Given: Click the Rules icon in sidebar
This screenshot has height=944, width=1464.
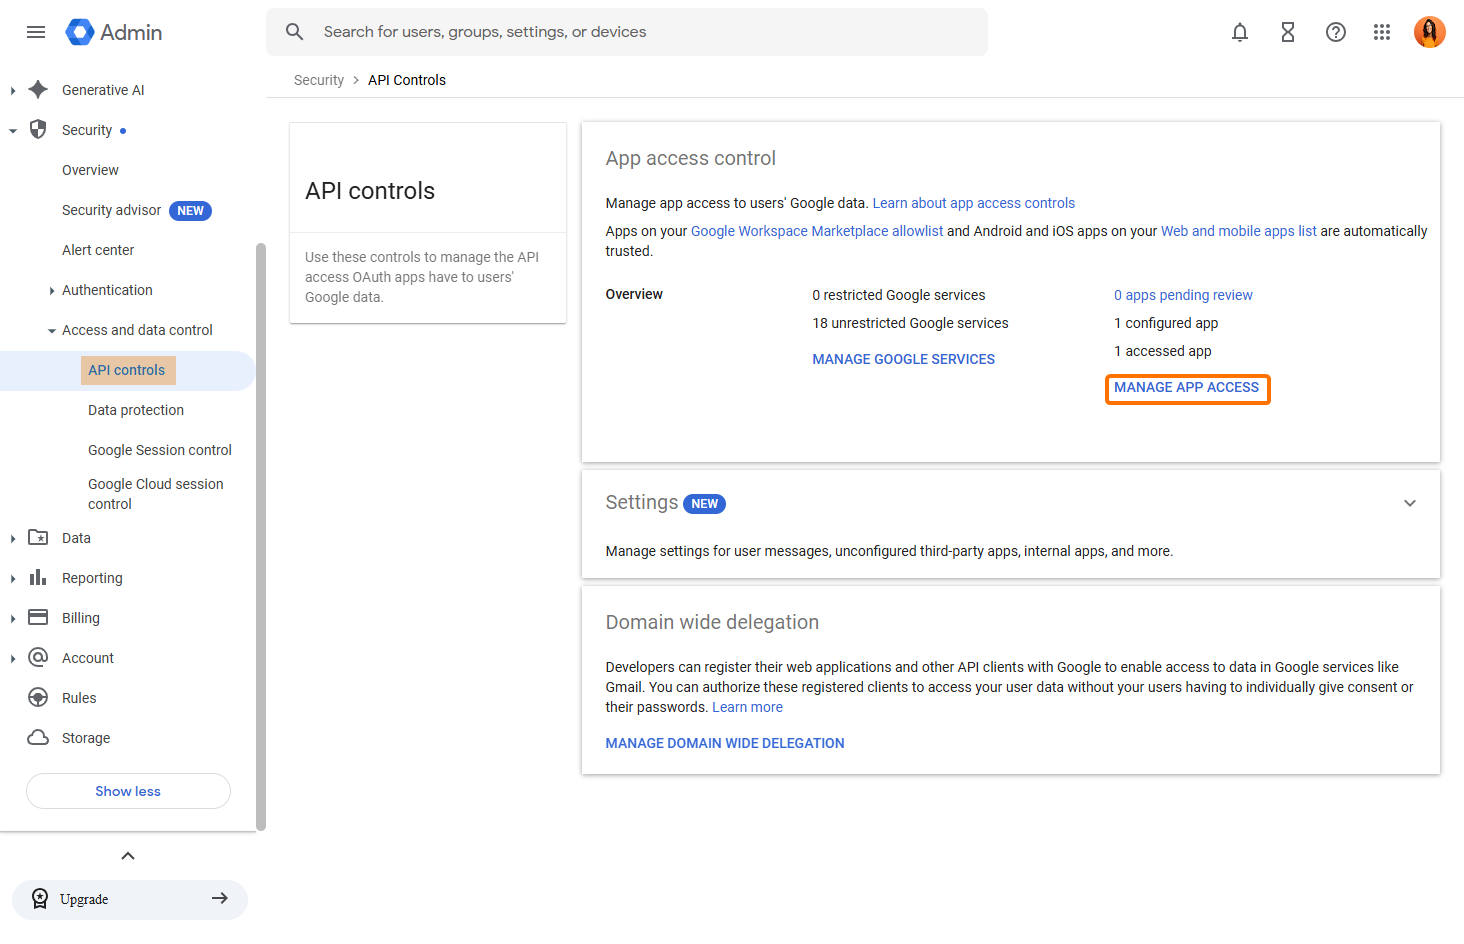Looking at the screenshot, I should coord(38,698).
